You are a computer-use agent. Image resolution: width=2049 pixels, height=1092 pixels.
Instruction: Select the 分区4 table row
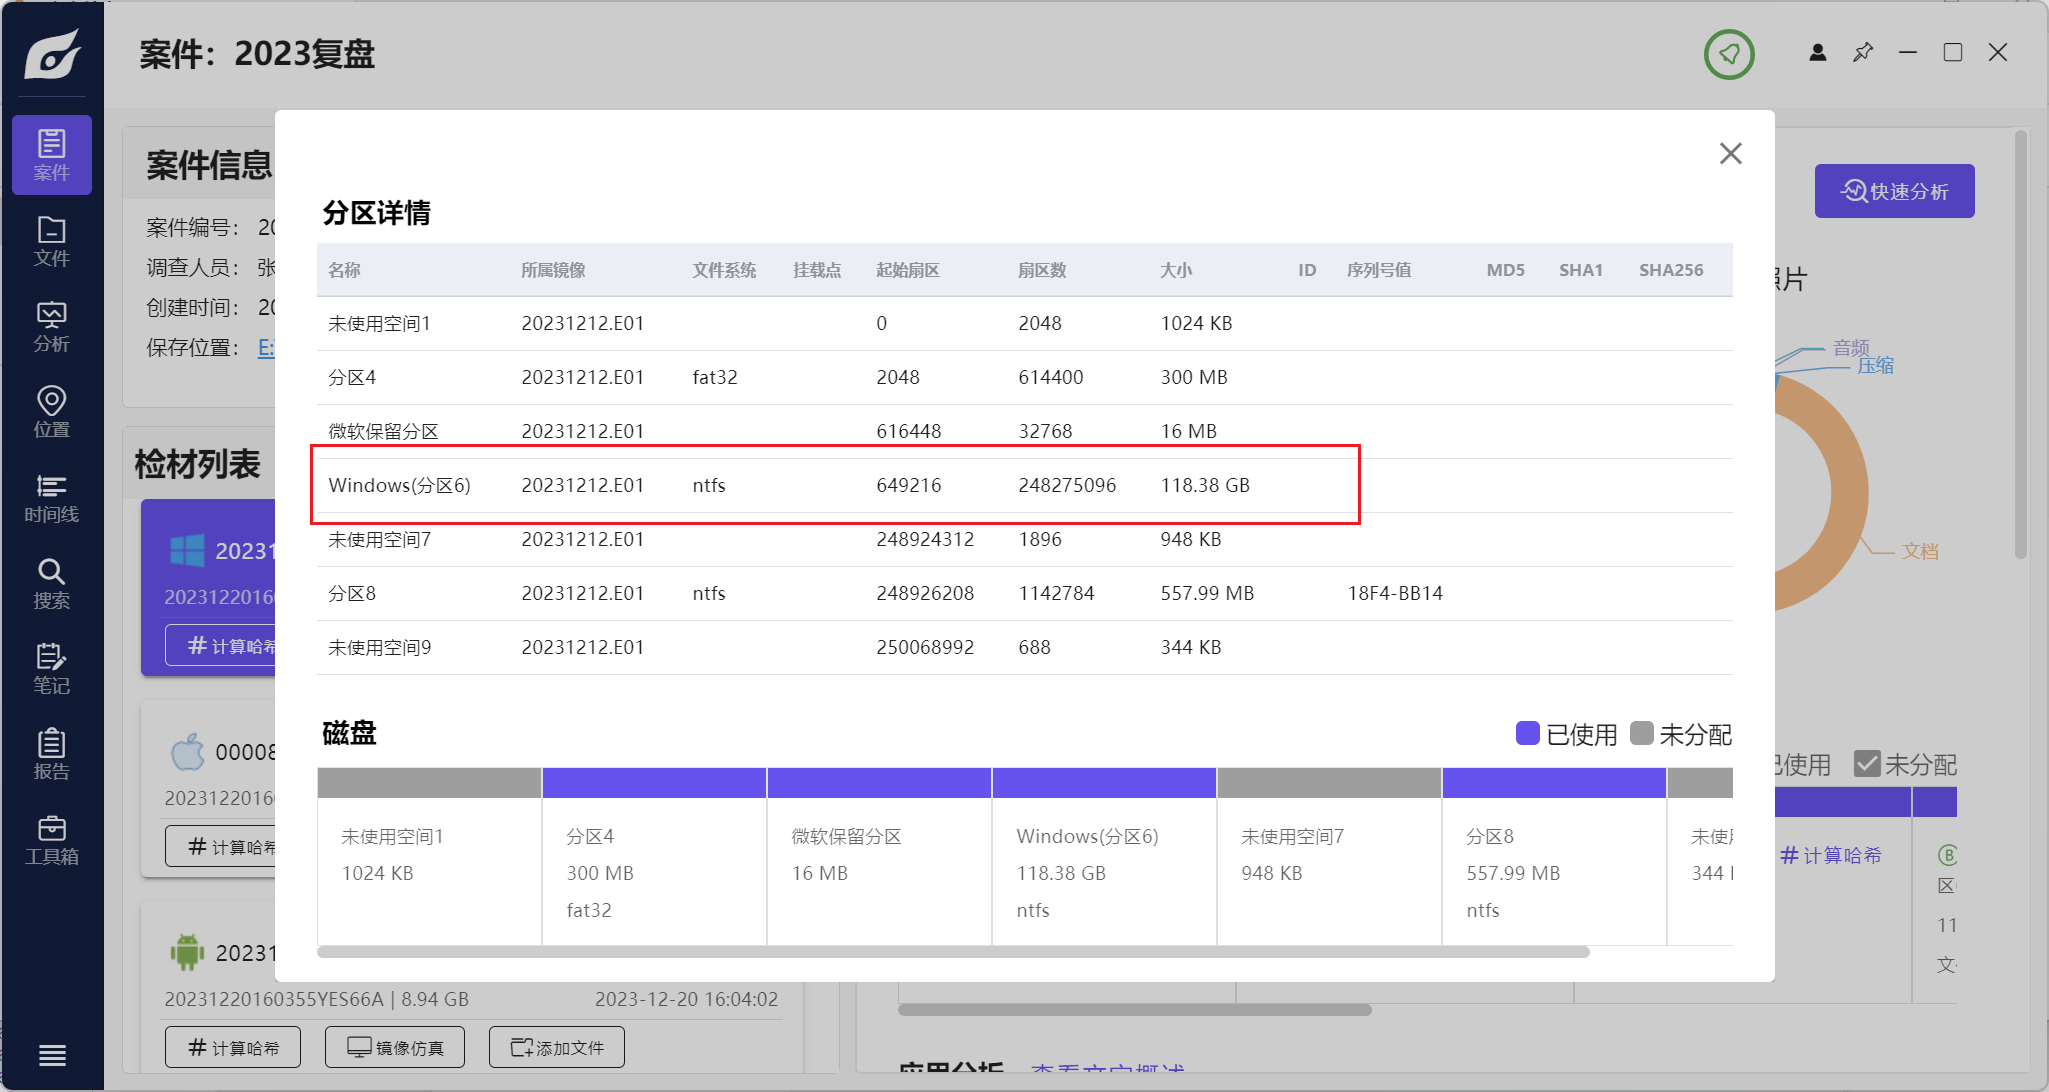pyautogui.click(x=1025, y=377)
